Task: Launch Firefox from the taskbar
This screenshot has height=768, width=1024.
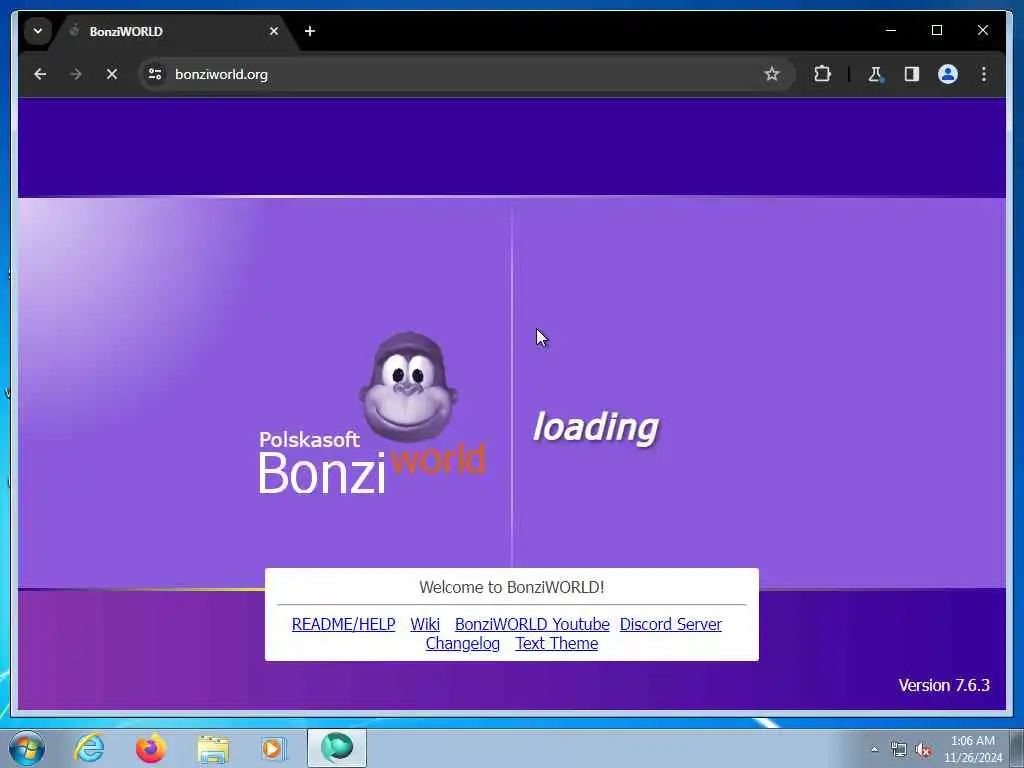Action: 150,748
